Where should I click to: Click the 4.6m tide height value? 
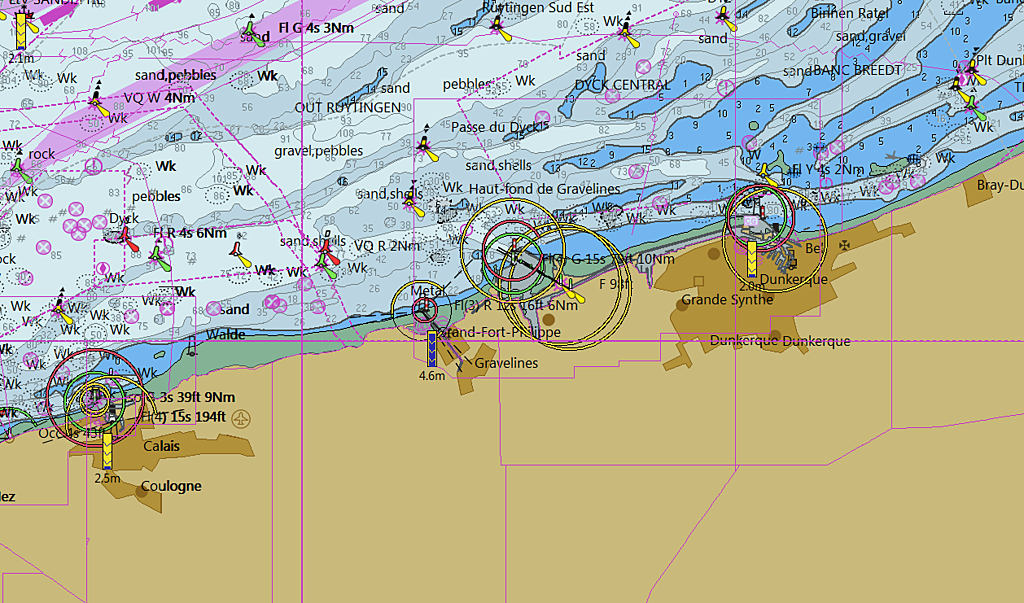pyautogui.click(x=432, y=376)
